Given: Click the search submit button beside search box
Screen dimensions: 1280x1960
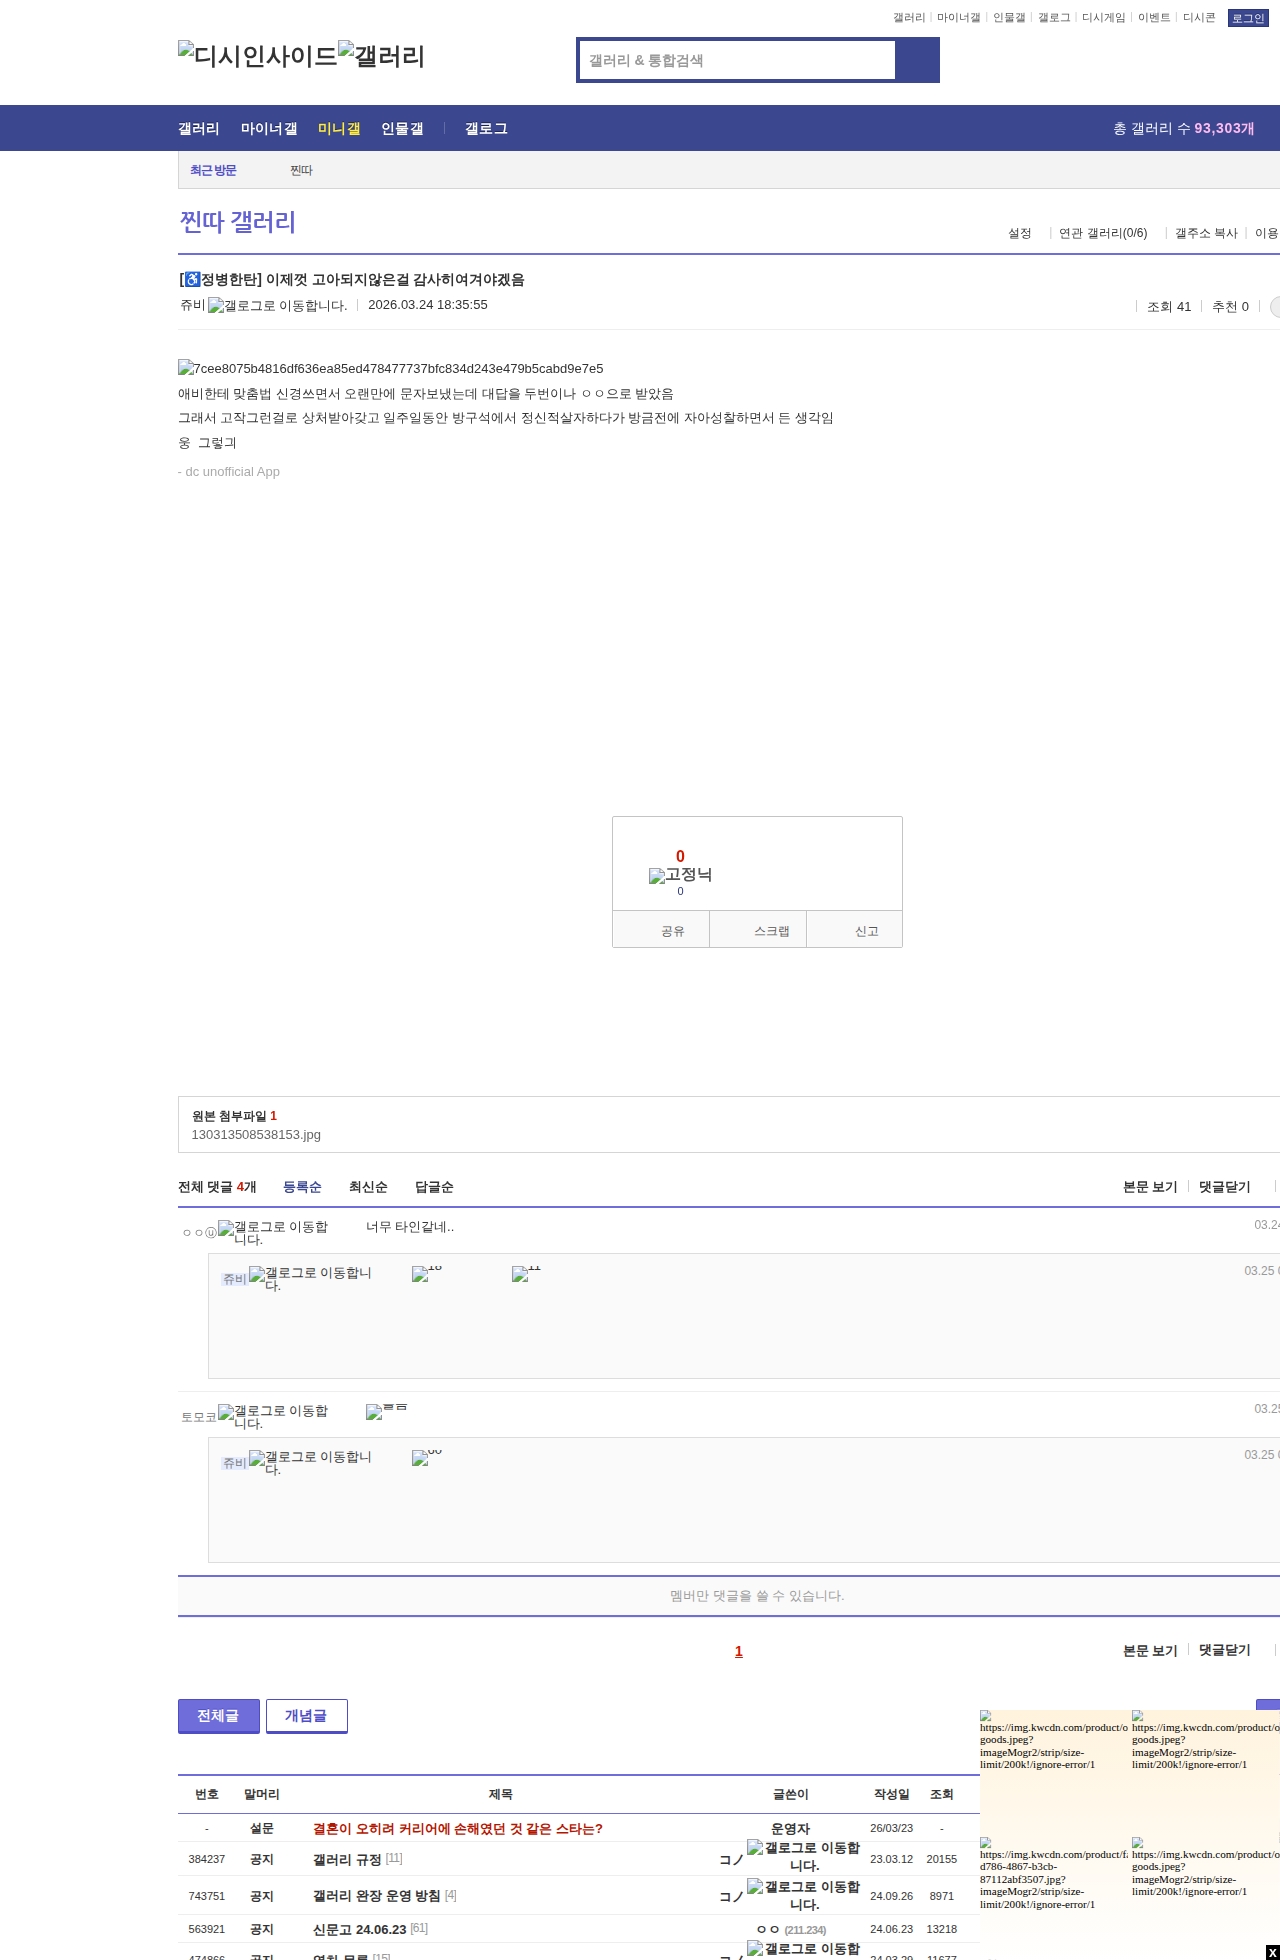Looking at the screenshot, I should pos(917,60).
